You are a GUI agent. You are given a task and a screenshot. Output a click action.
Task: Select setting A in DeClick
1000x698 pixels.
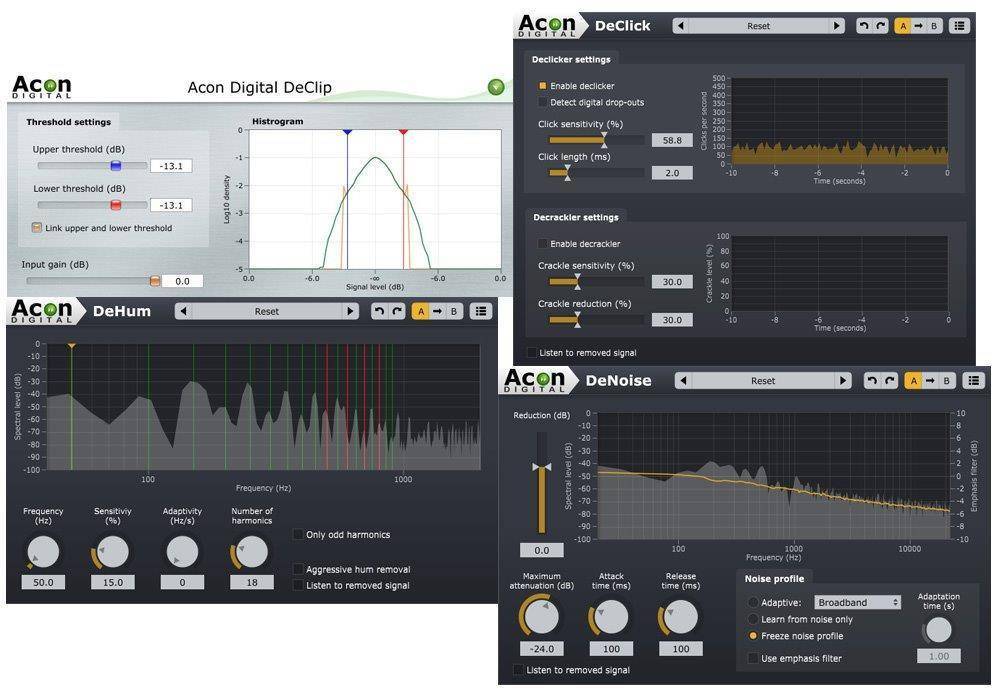click(904, 26)
